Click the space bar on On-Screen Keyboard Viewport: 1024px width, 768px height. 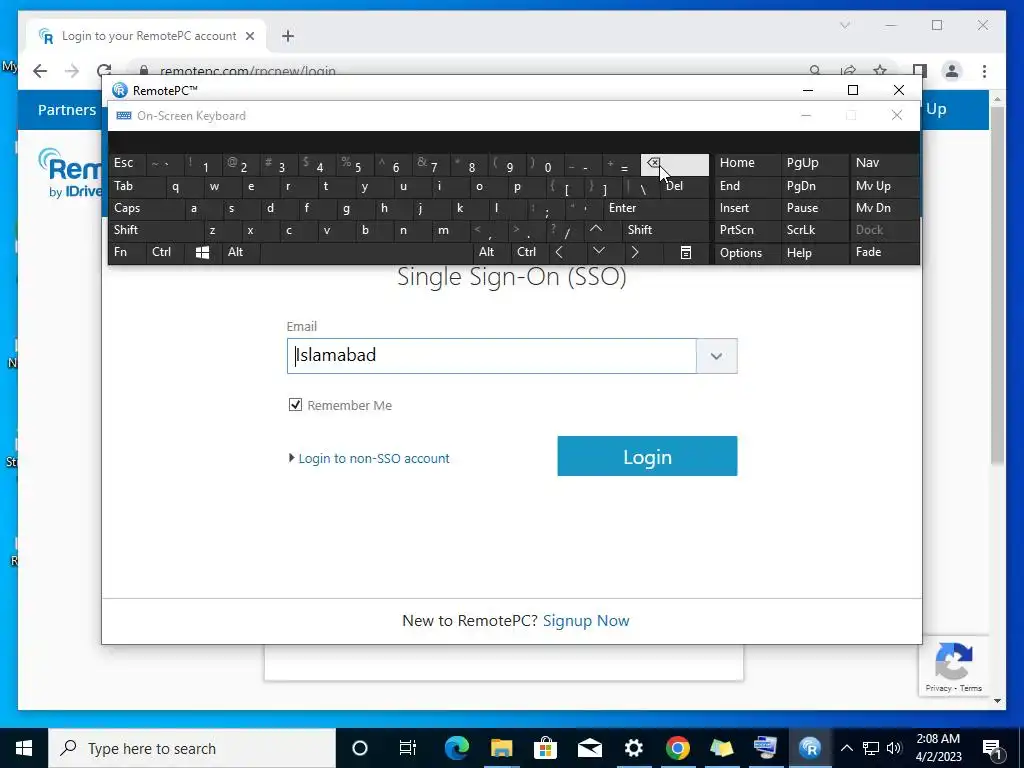point(367,253)
